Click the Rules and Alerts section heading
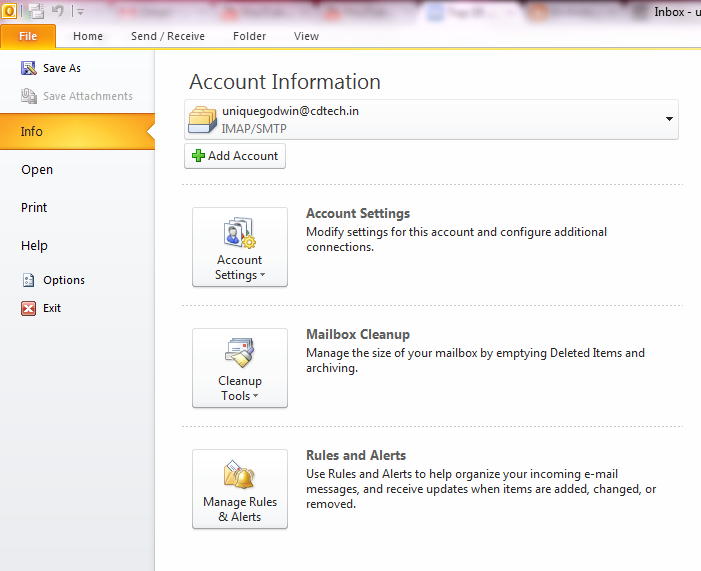Image resolution: width=701 pixels, height=571 pixels. point(356,455)
